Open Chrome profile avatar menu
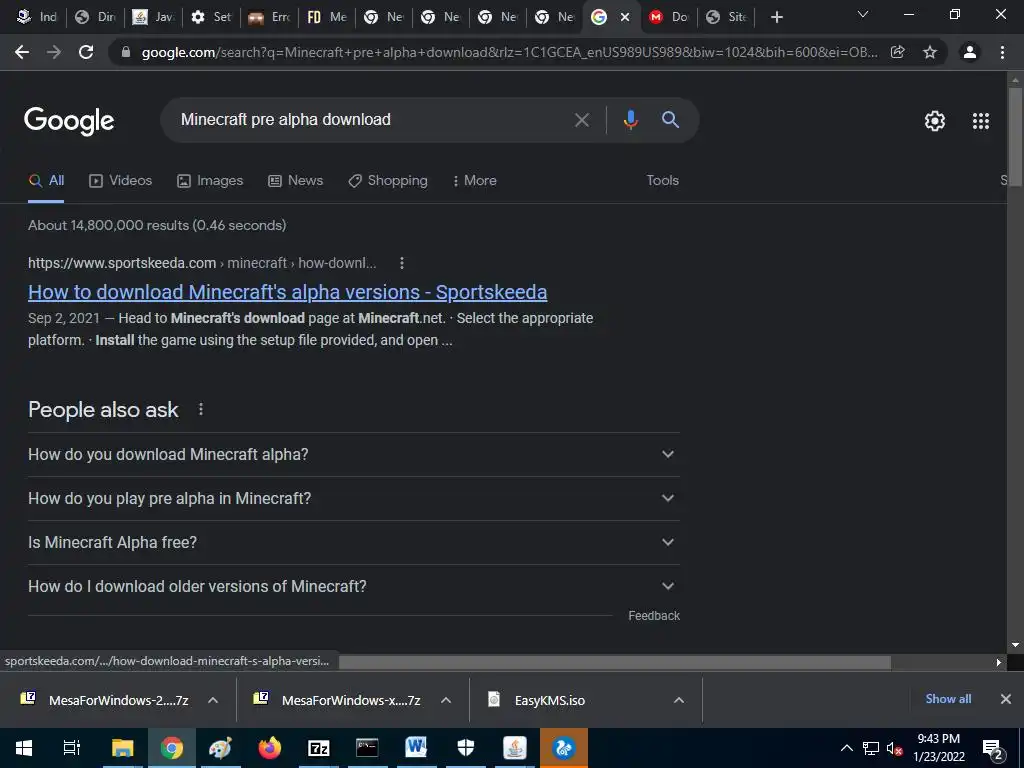1024x768 pixels. click(x=970, y=52)
